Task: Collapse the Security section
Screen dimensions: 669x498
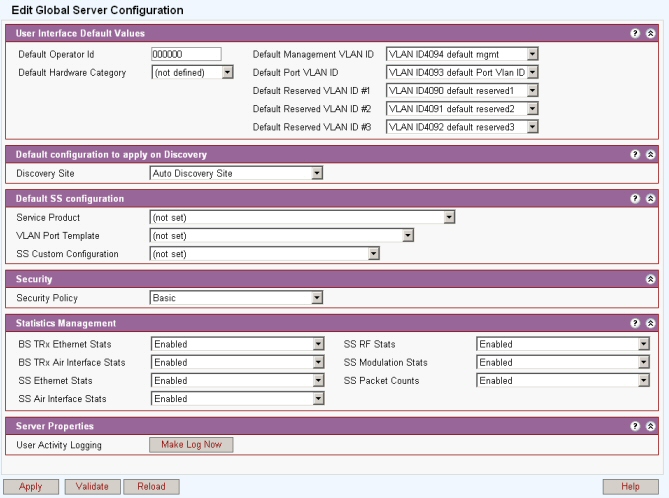Action: tap(651, 279)
